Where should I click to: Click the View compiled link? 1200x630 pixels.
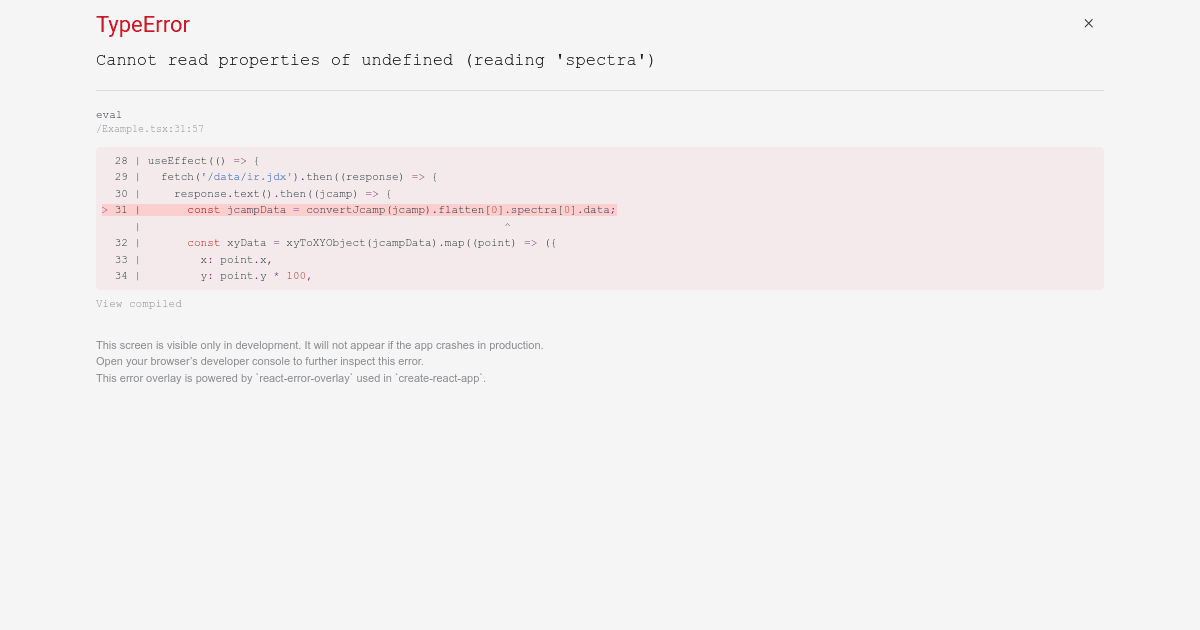click(139, 304)
